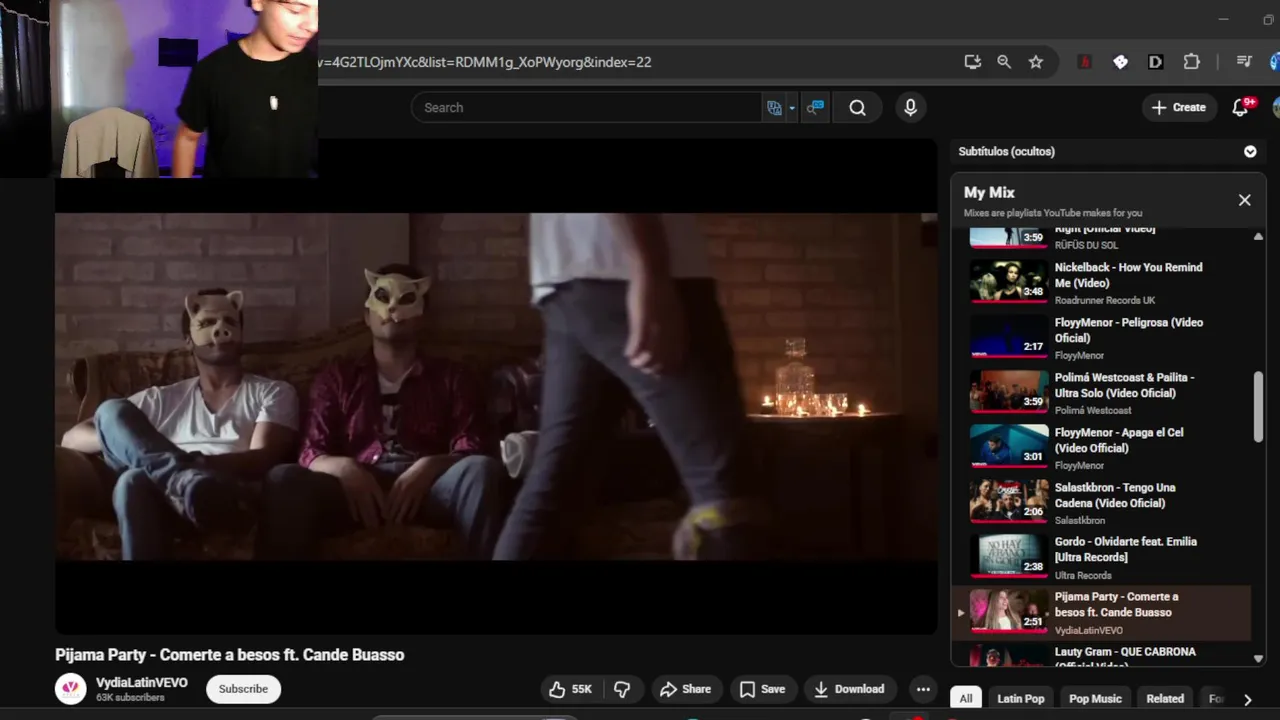The width and height of the screenshot is (1280, 720).
Task: Open the notifications bell
Action: pos(1240,107)
